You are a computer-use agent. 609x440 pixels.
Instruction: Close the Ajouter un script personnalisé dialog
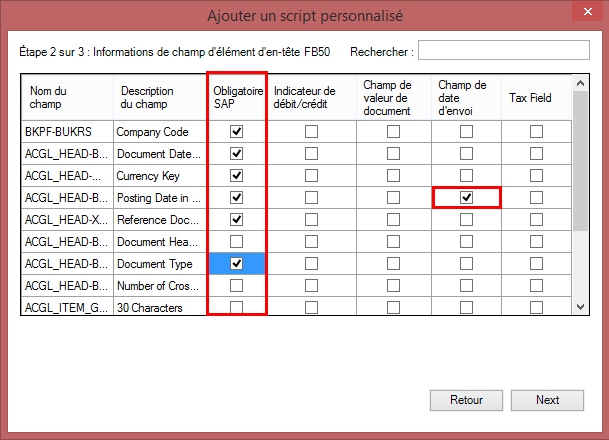pyautogui.click(x=588, y=12)
